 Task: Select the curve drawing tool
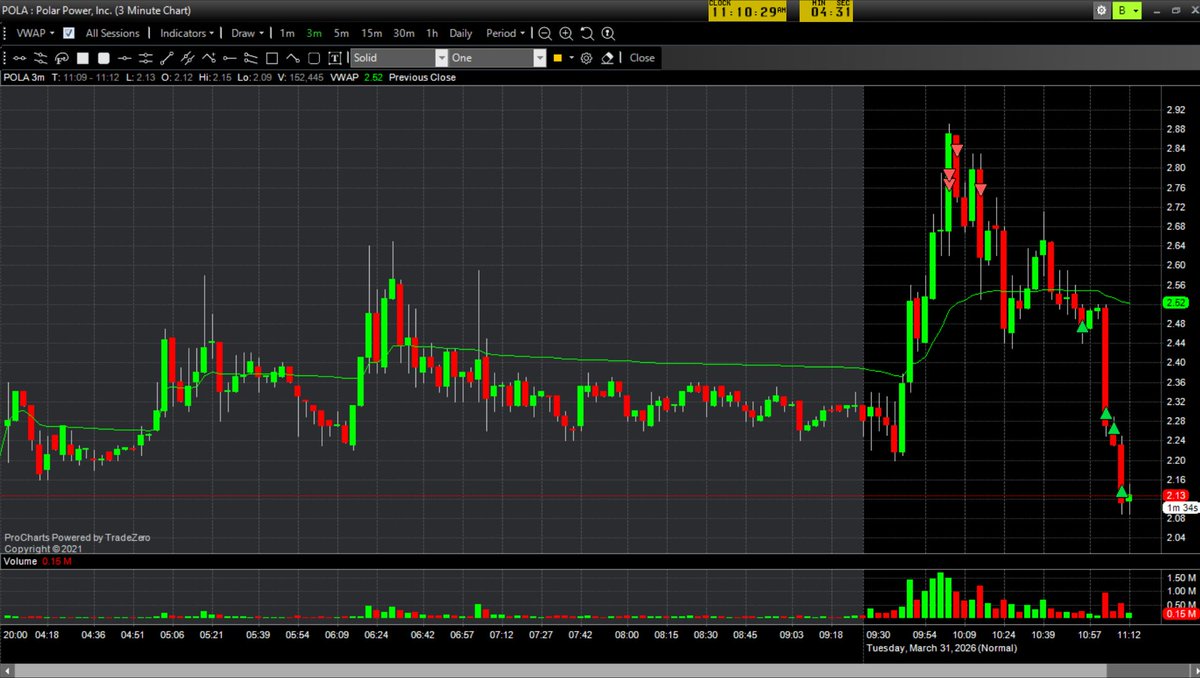(x=292, y=58)
